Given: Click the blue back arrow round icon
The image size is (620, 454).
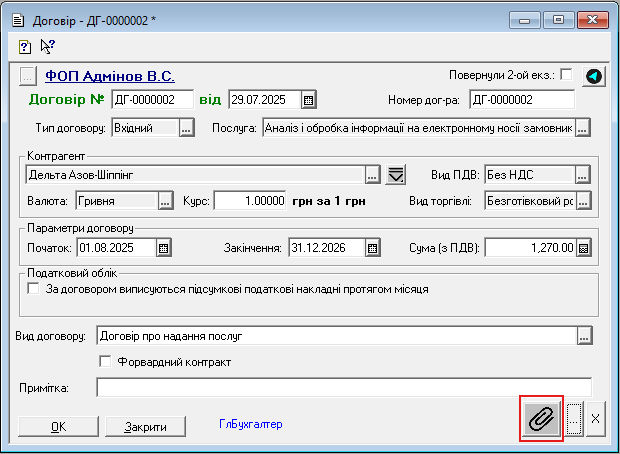Looking at the screenshot, I should (593, 76).
